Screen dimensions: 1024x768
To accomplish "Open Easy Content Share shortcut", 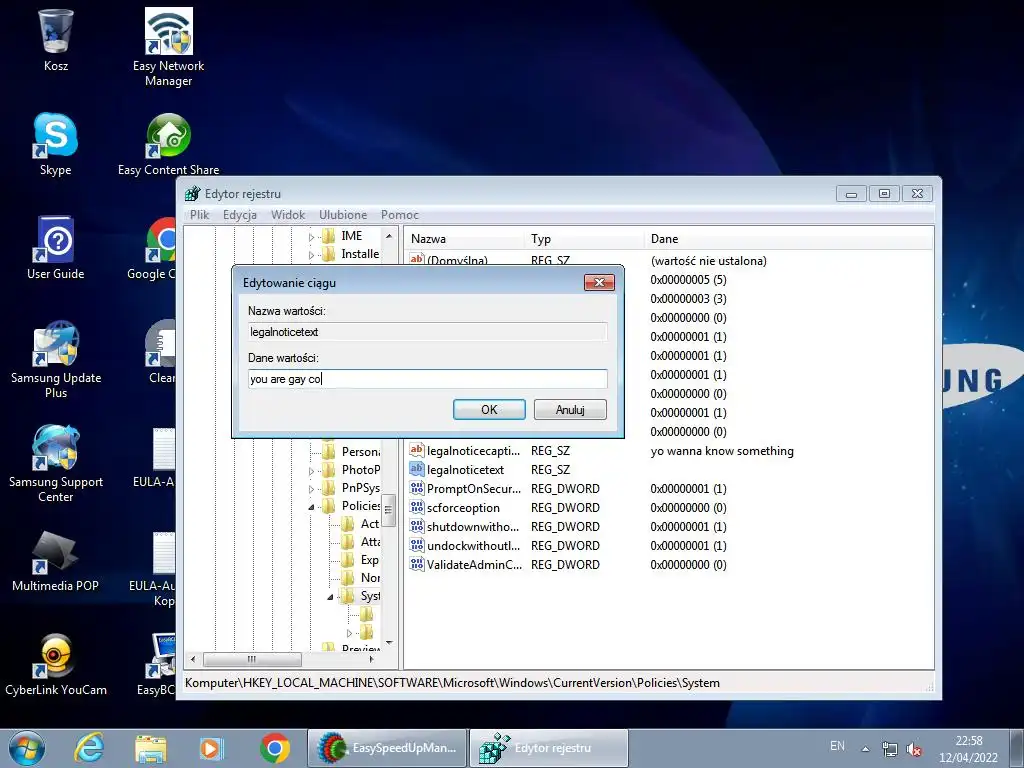I will tap(168, 144).
